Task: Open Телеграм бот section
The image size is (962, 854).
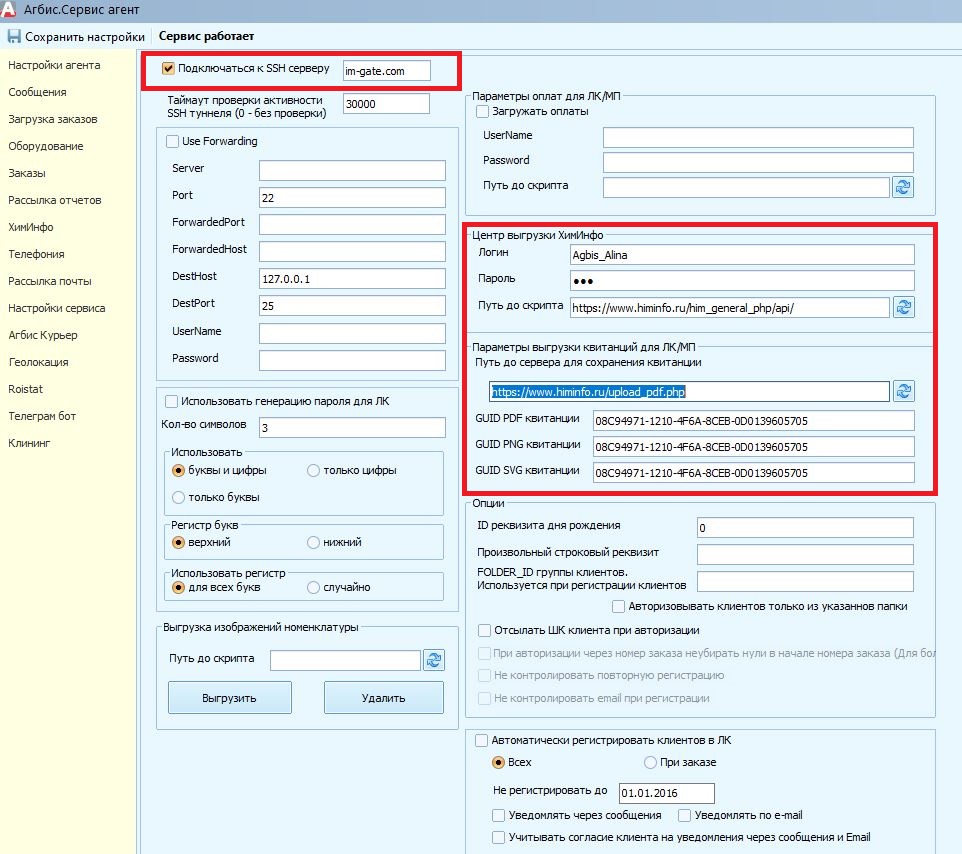Action: tap(42, 416)
